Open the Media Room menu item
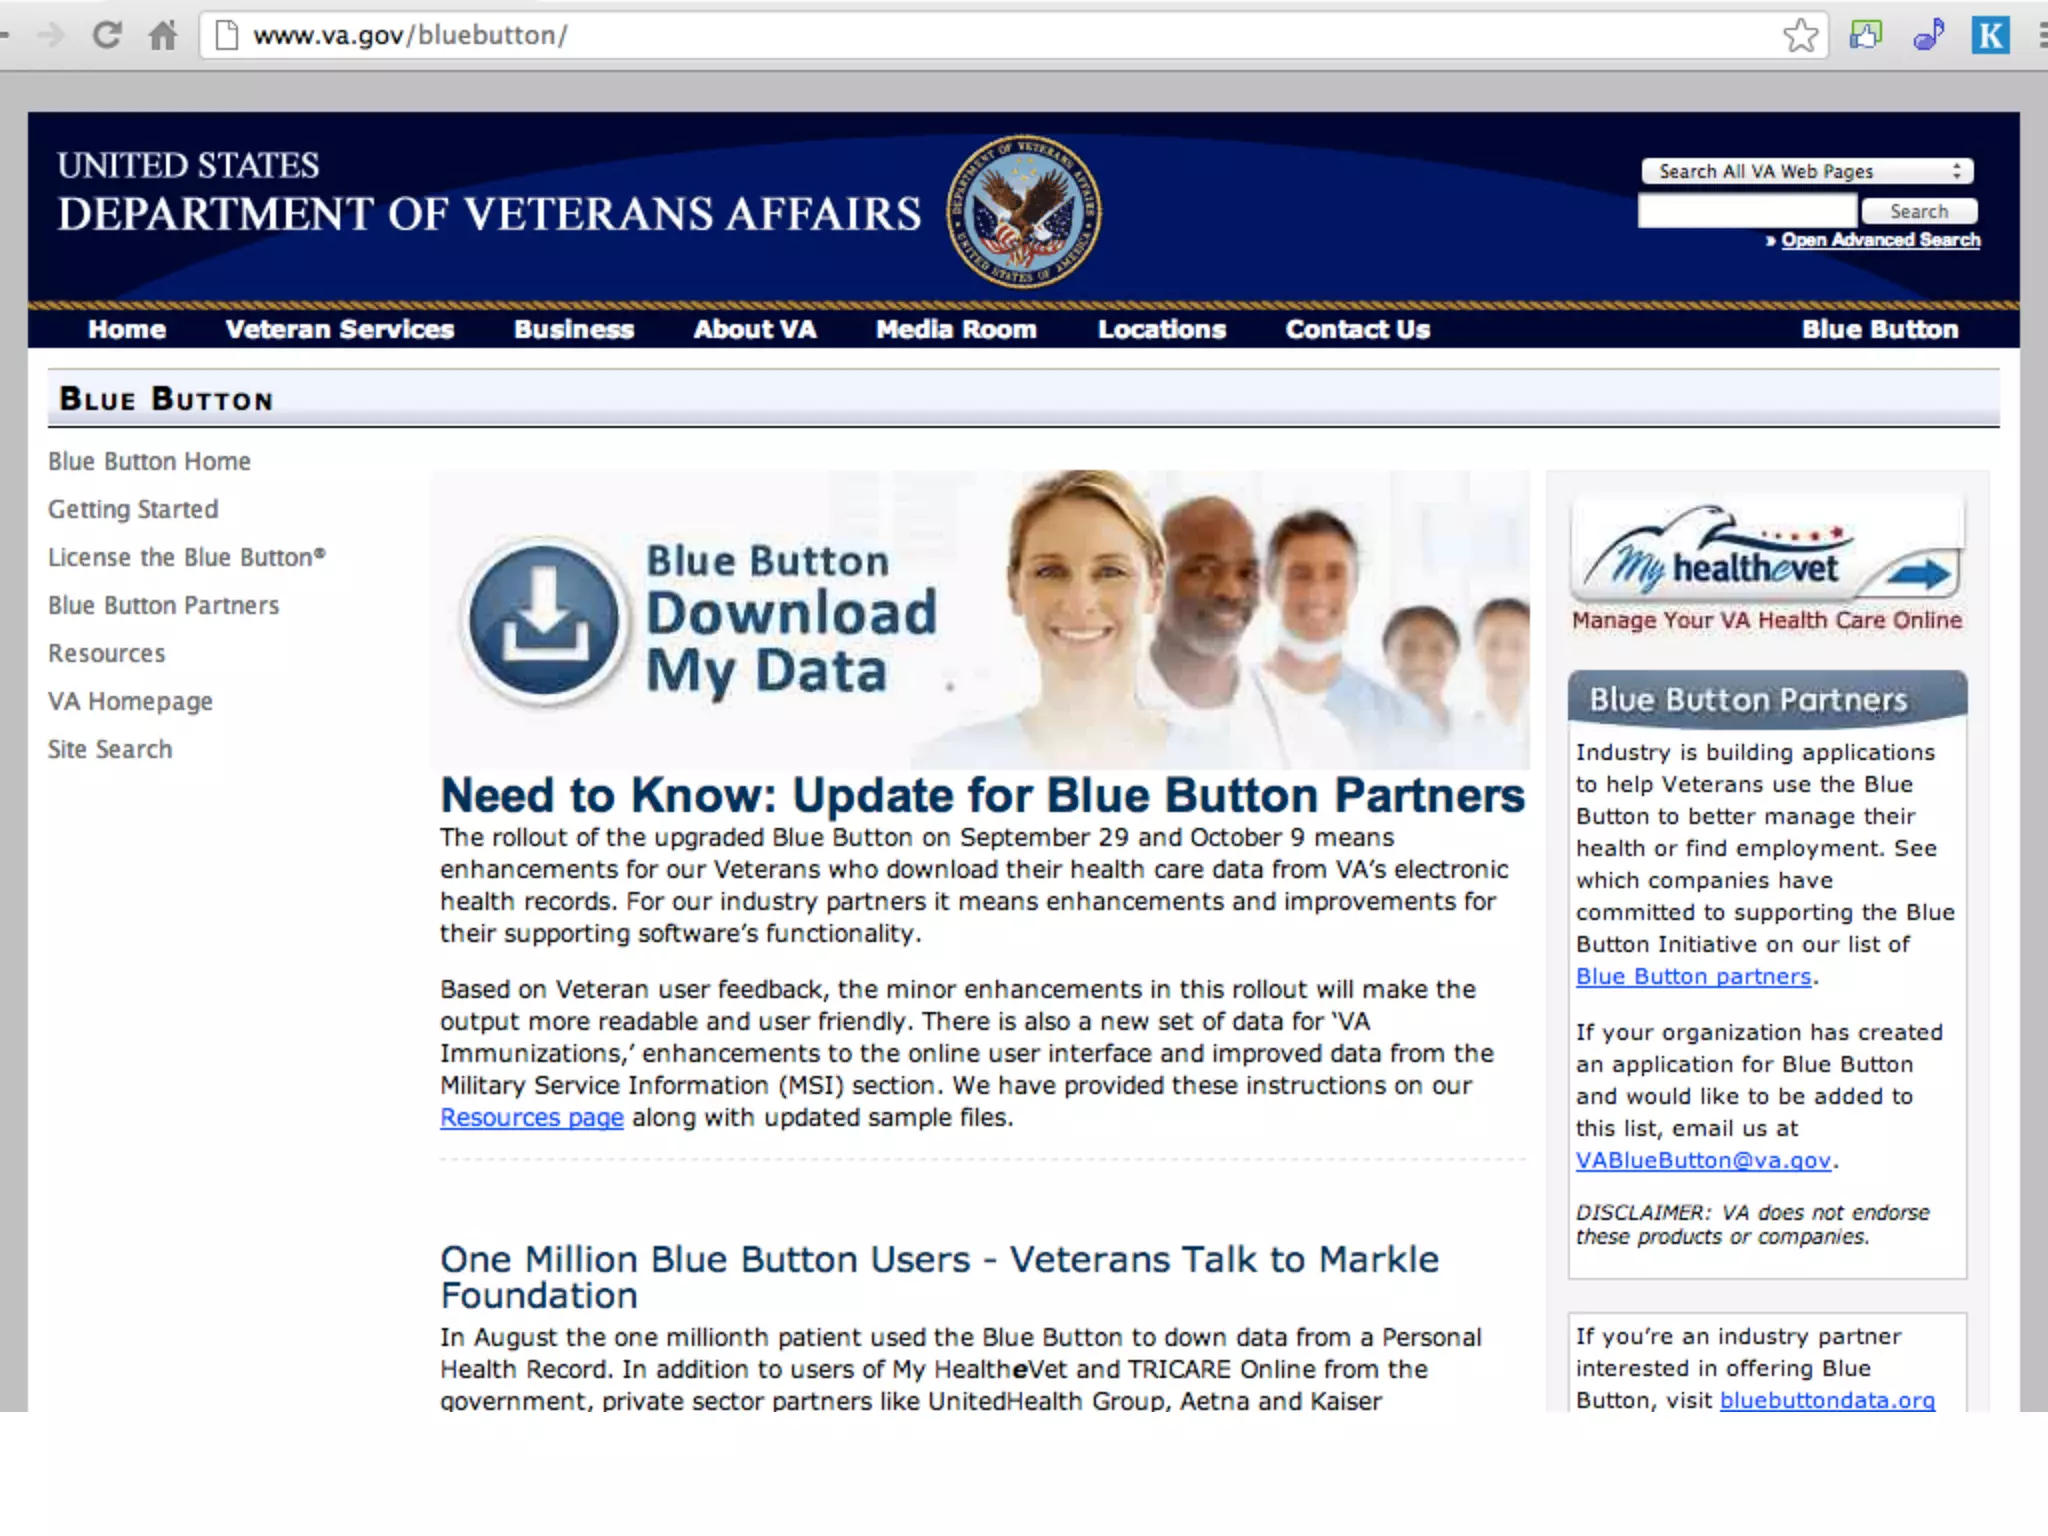This screenshot has height=1536, width=2048. click(955, 329)
